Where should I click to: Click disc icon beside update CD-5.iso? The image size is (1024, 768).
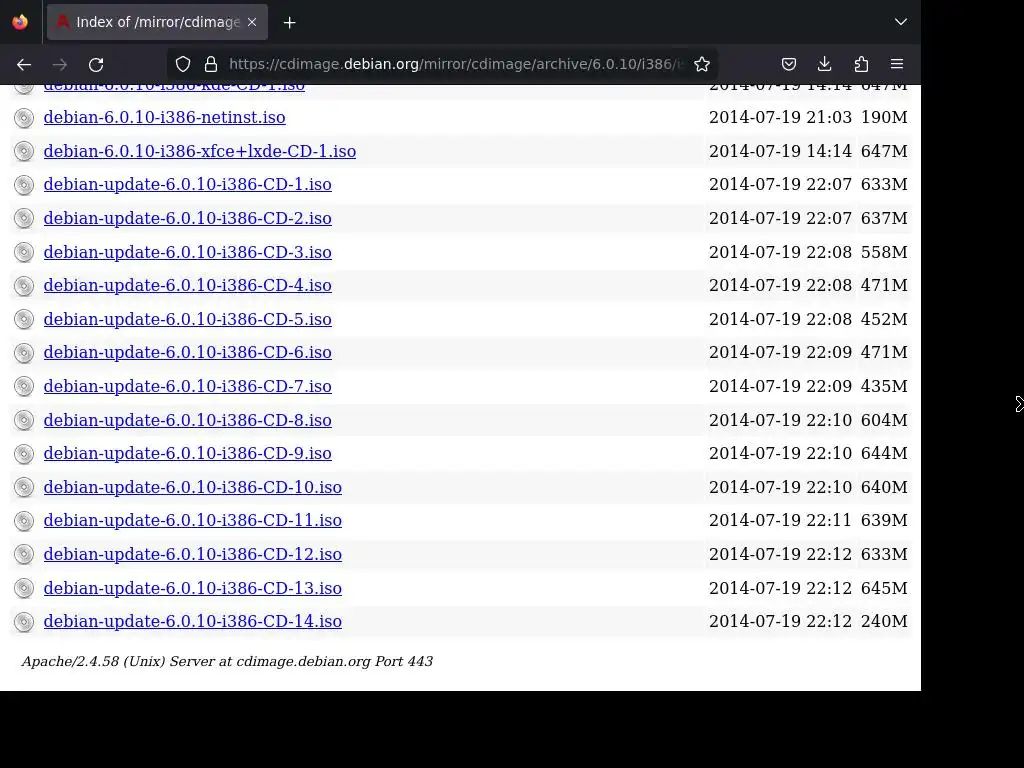(x=24, y=319)
